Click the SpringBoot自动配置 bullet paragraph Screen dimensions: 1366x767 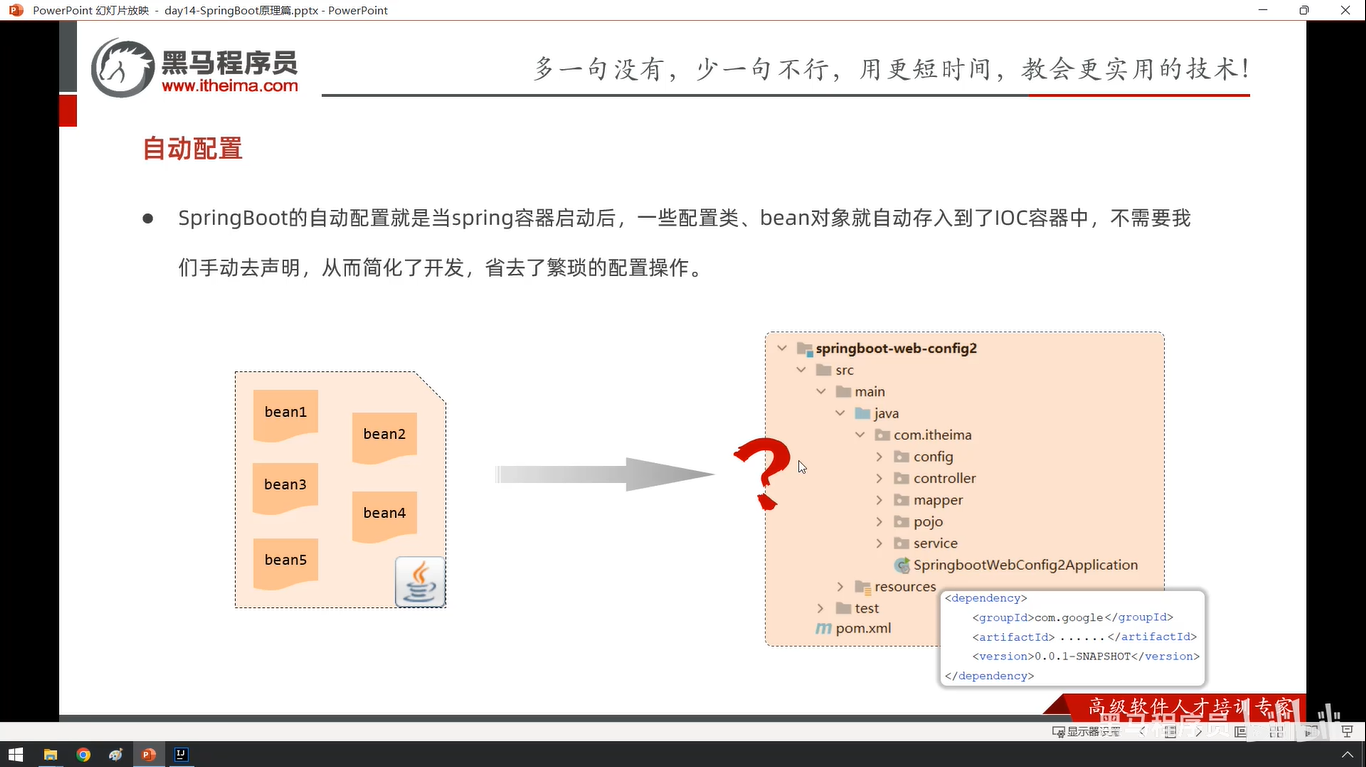pyautogui.click(x=684, y=243)
